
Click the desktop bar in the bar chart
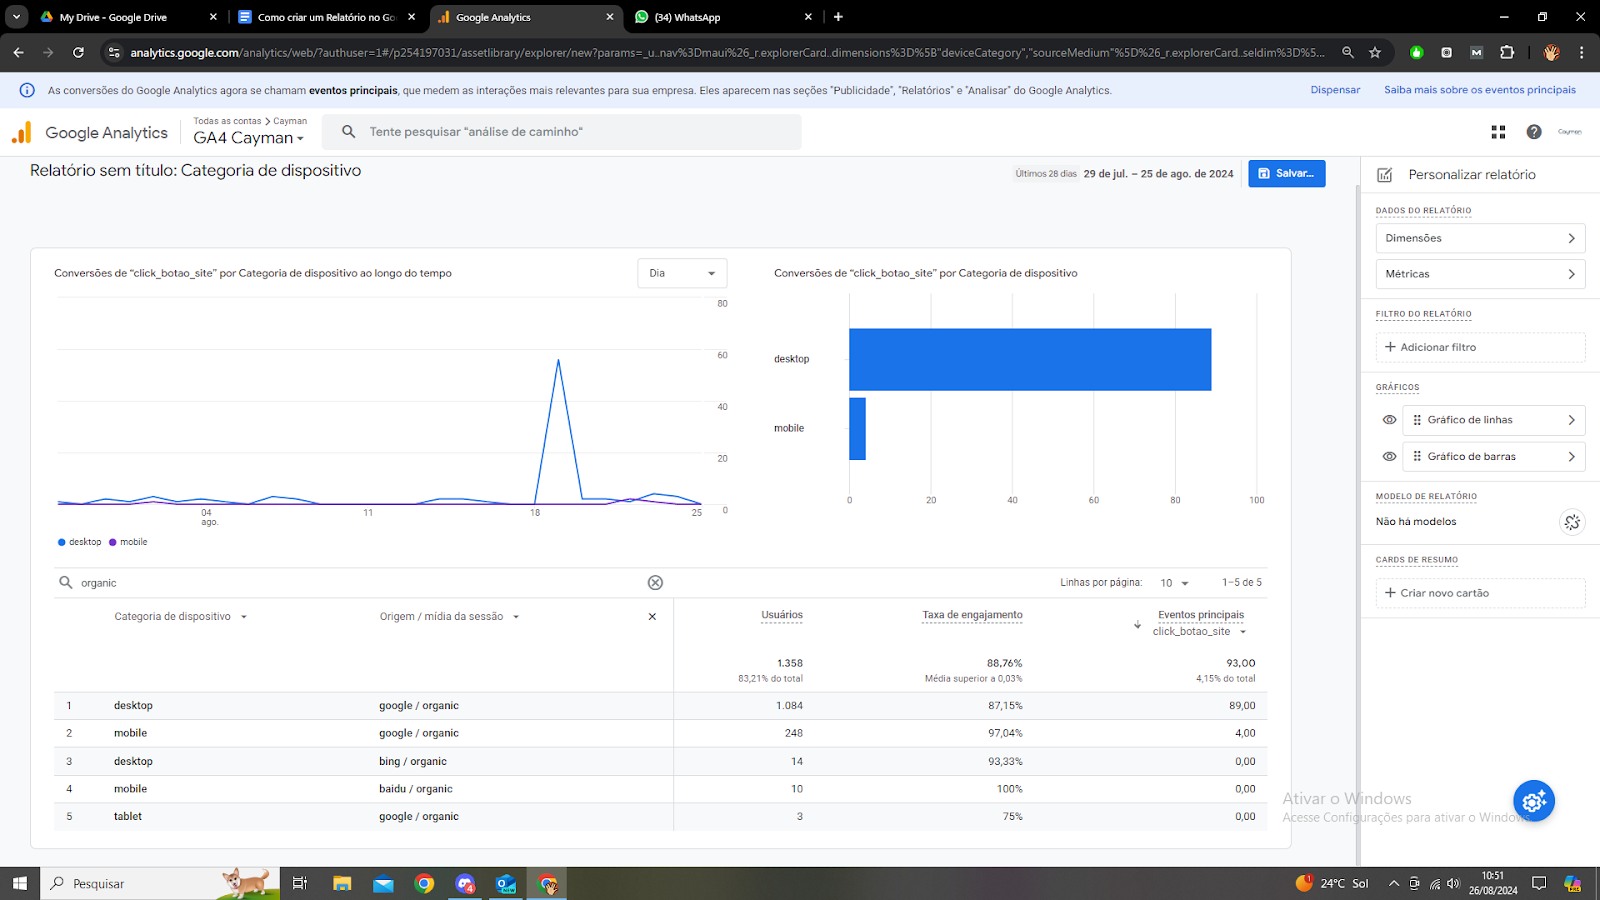1030,359
